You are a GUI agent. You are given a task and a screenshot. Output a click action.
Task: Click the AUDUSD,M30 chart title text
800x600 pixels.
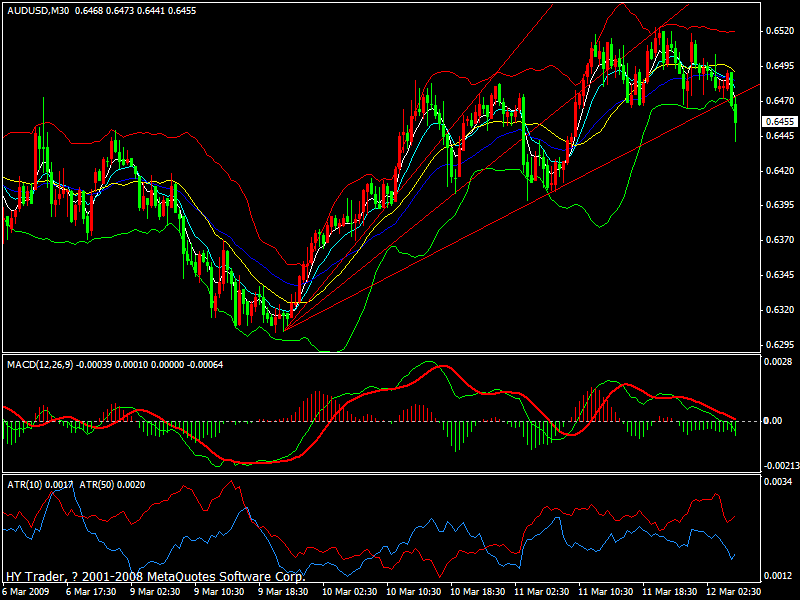tap(38, 11)
